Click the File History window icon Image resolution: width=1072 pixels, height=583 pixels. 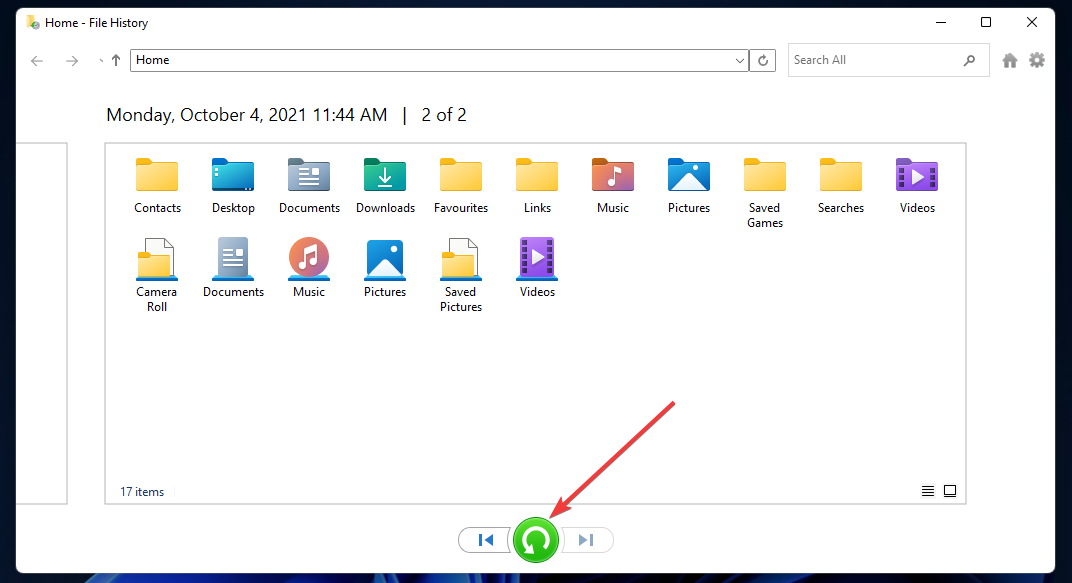tap(33, 23)
